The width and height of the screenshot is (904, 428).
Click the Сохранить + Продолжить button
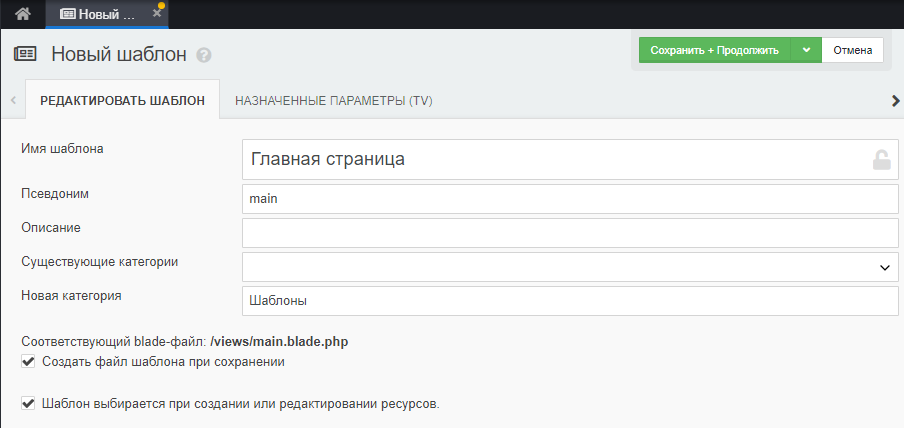(x=714, y=50)
